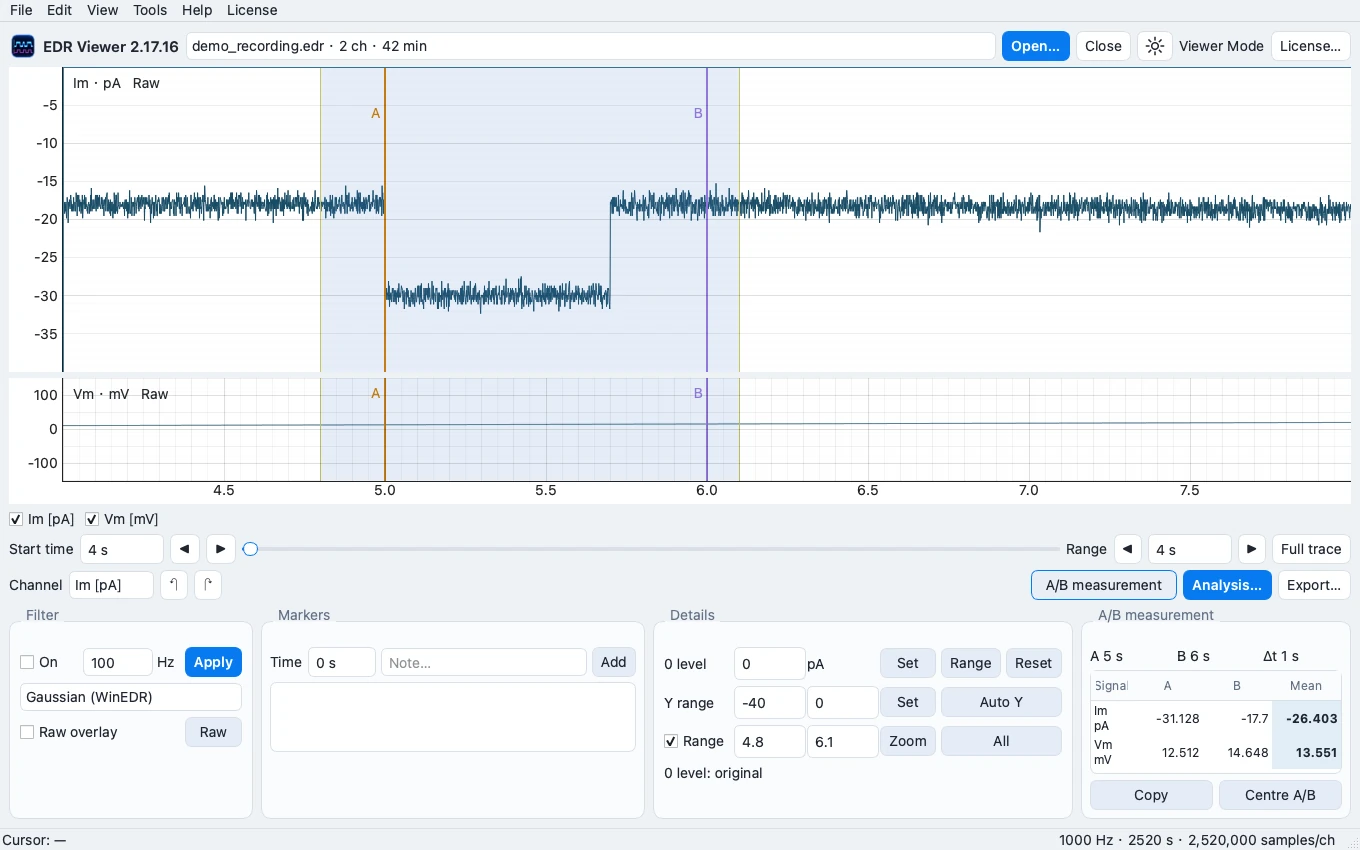Uncheck the Range checkbox in Details

pyautogui.click(x=671, y=741)
